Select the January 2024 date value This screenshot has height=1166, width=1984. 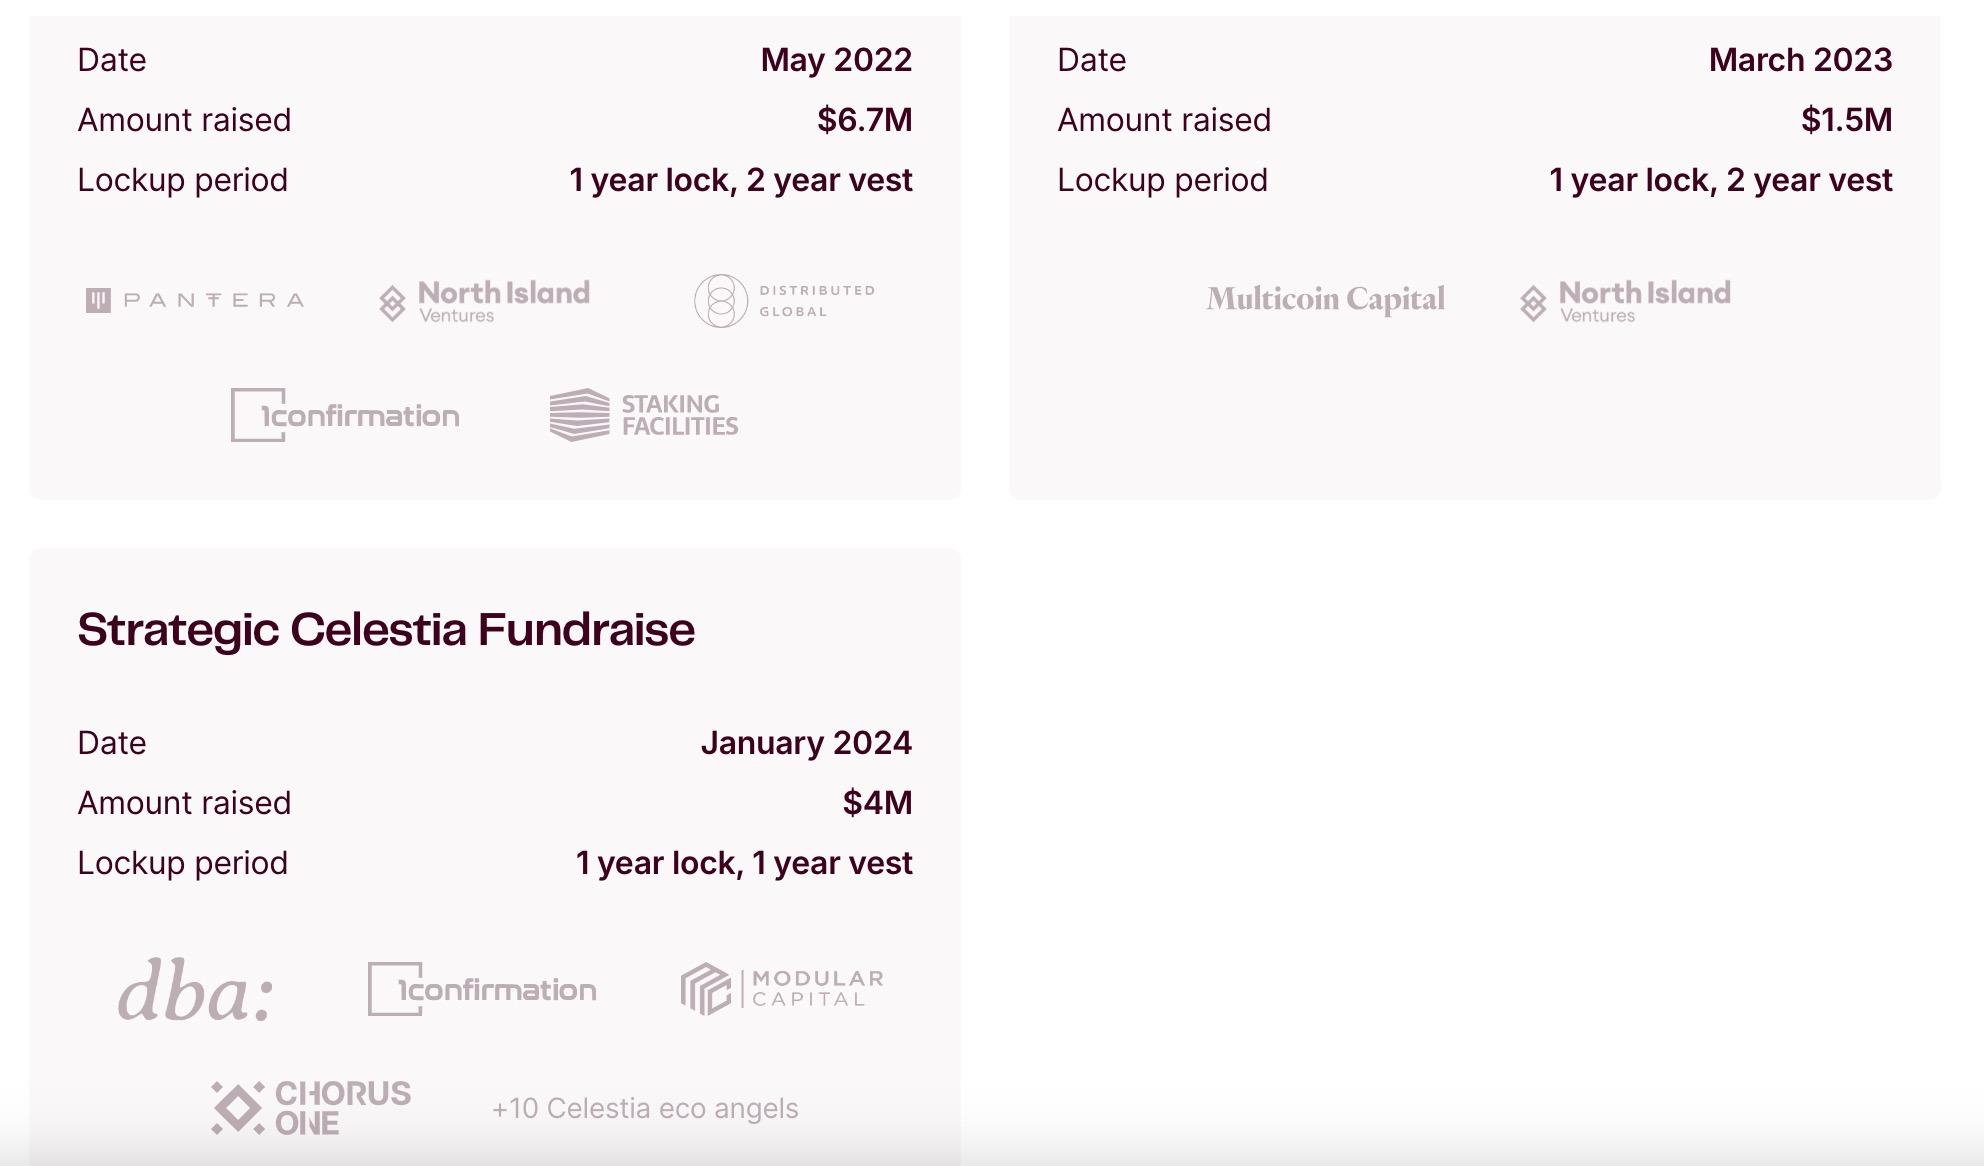point(806,743)
